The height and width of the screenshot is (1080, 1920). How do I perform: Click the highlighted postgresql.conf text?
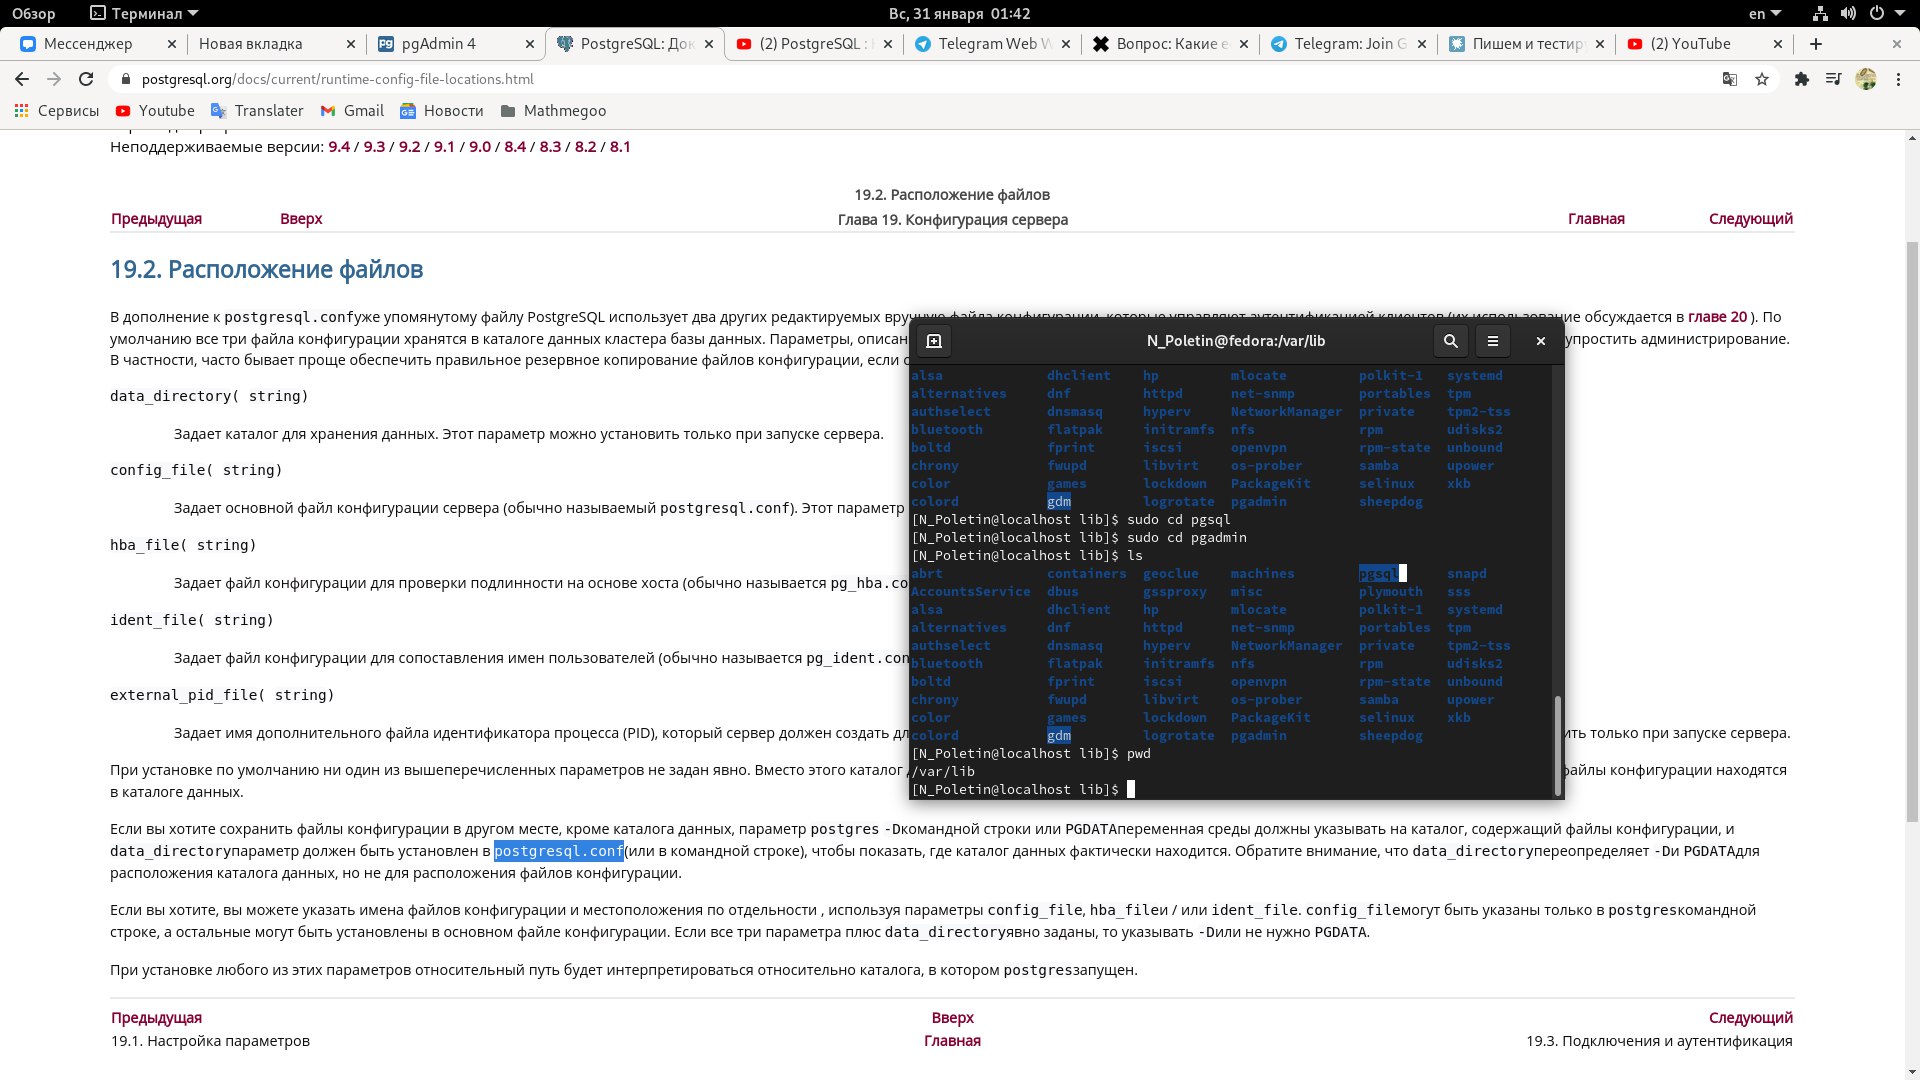558,851
